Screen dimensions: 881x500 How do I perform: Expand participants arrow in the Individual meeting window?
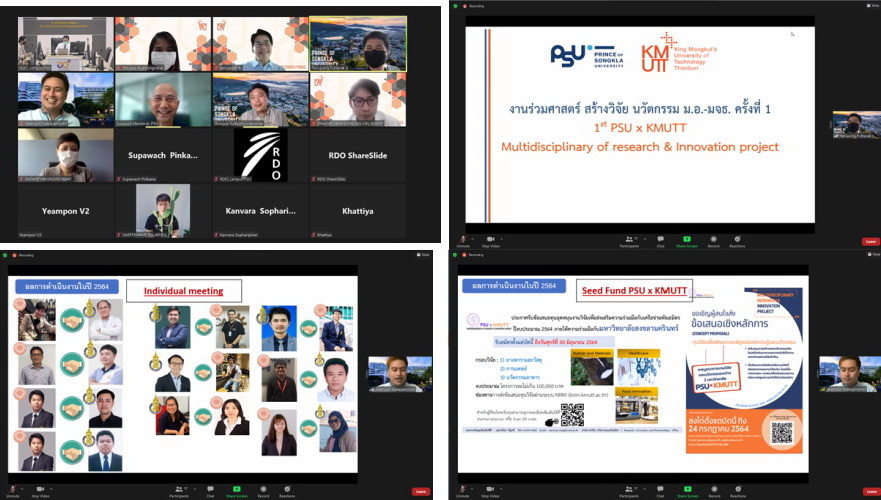point(194,489)
